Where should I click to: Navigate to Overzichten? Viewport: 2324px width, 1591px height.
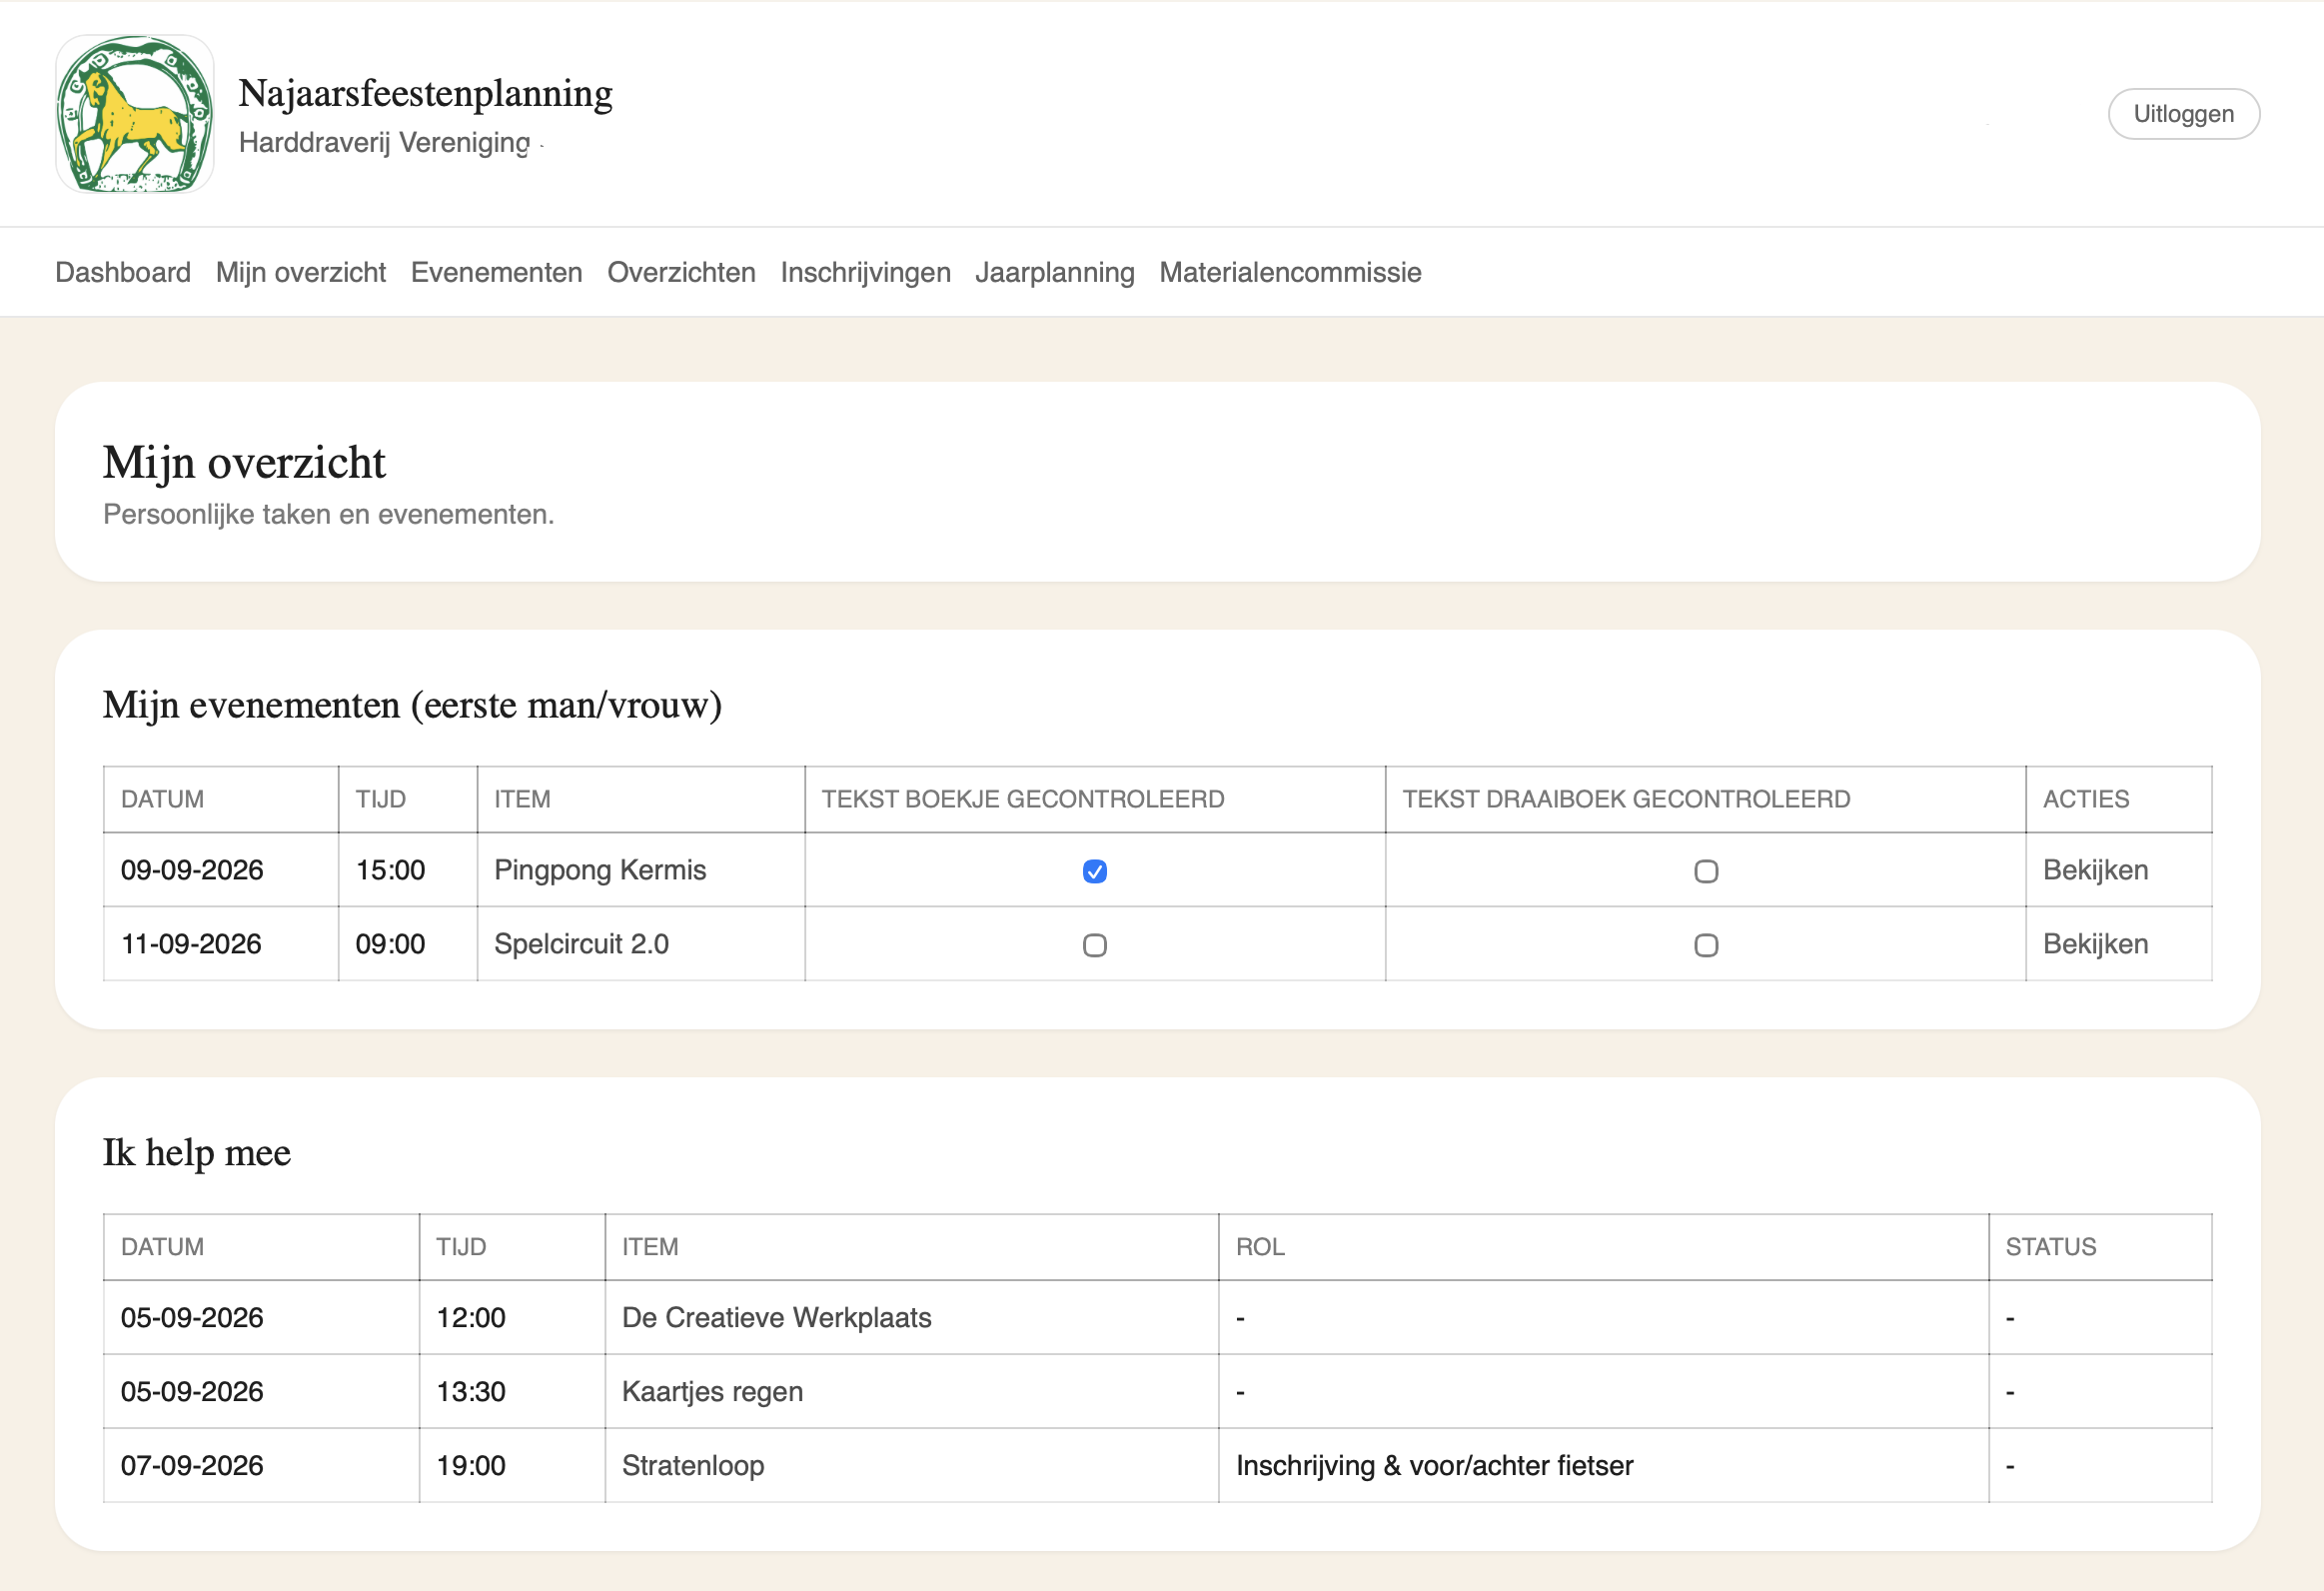click(681, 271)
